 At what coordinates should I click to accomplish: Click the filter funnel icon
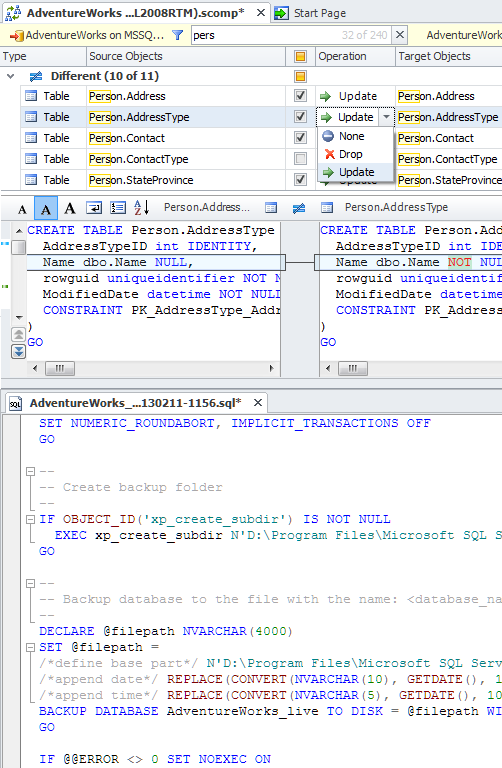(178, 35)
